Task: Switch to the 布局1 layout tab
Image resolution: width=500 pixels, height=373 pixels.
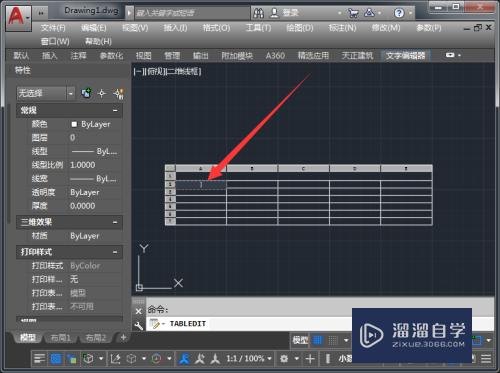Action: click(x=60, y=338)
